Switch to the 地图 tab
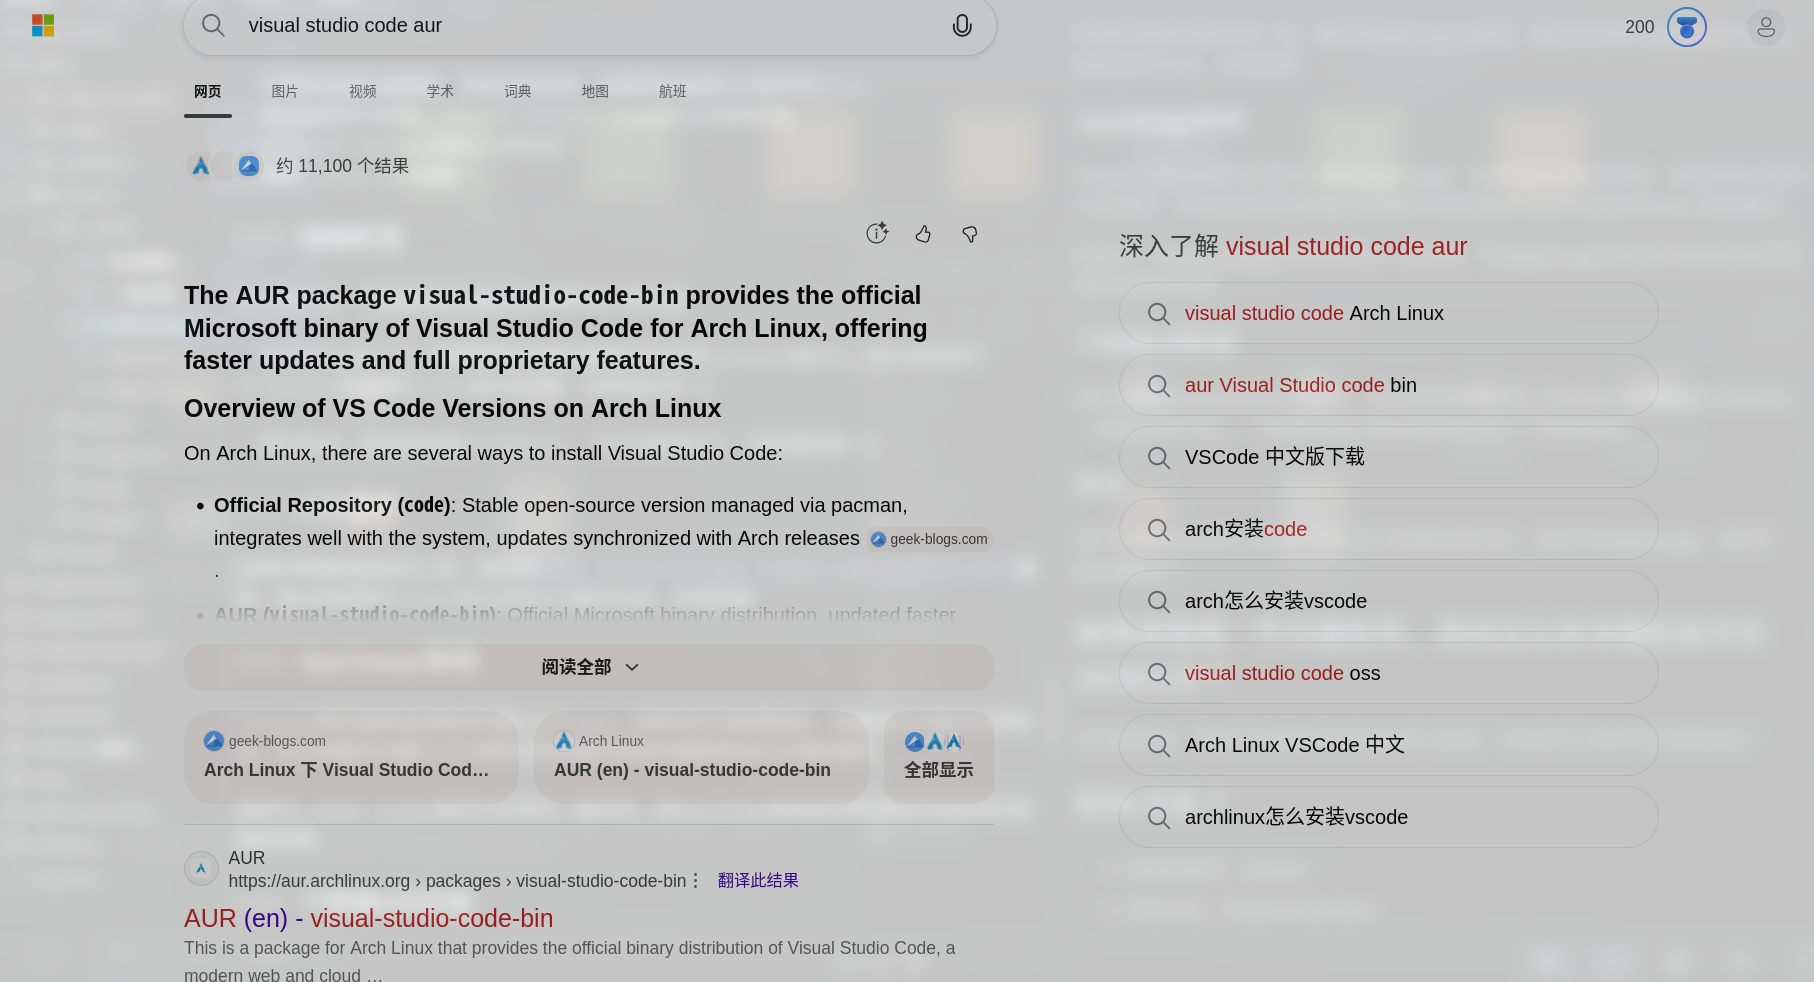Viewport: 1814px width, 982px height. tap(595, 91)
